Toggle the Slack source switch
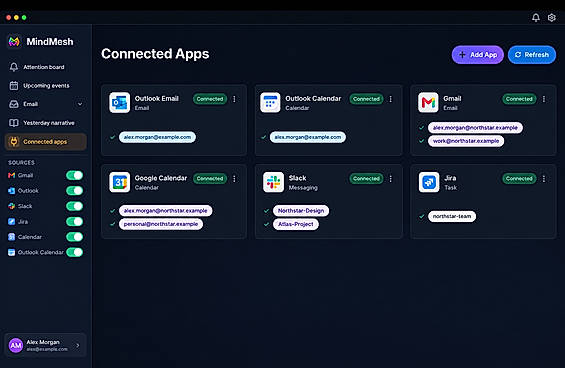 pos(75,206)
